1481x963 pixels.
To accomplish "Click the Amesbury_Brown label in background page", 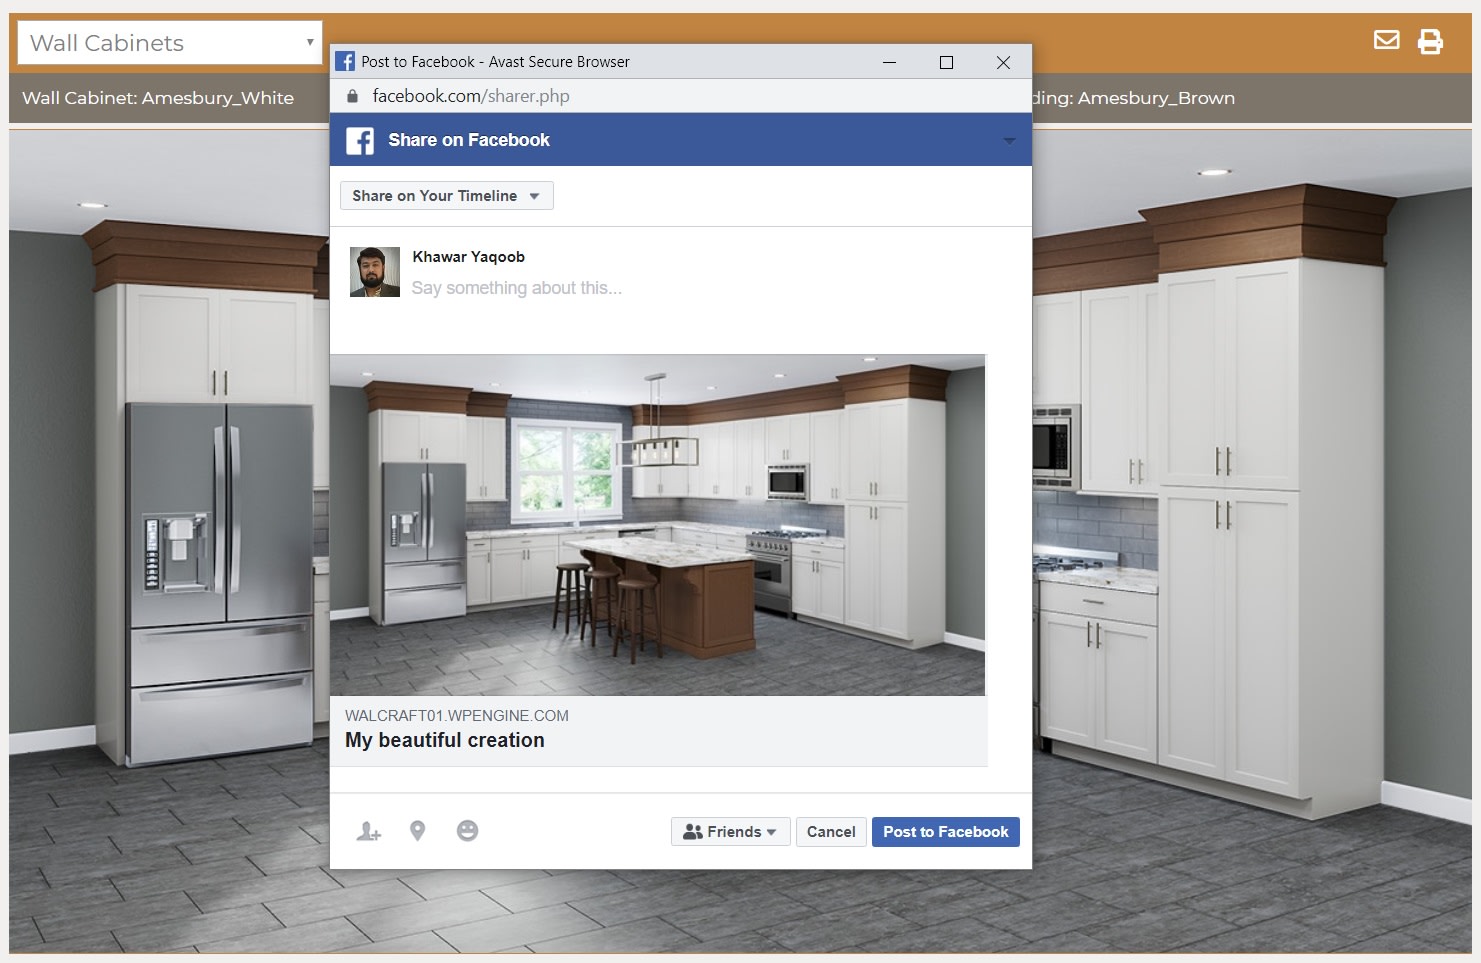I will [x=1156, y=98].
